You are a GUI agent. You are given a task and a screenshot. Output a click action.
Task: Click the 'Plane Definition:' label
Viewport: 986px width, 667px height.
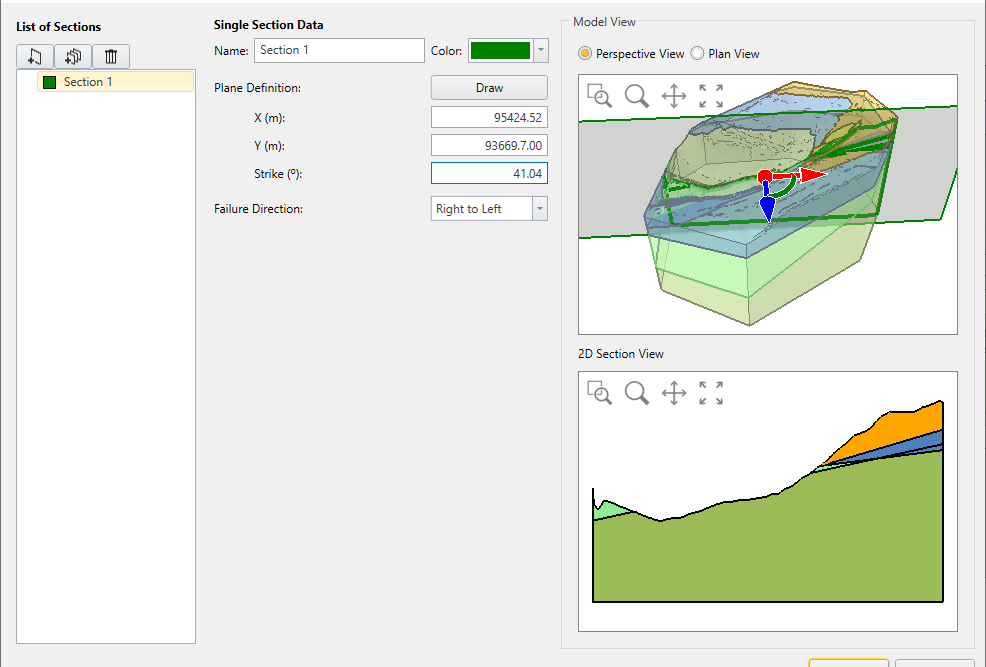[257, 88]
